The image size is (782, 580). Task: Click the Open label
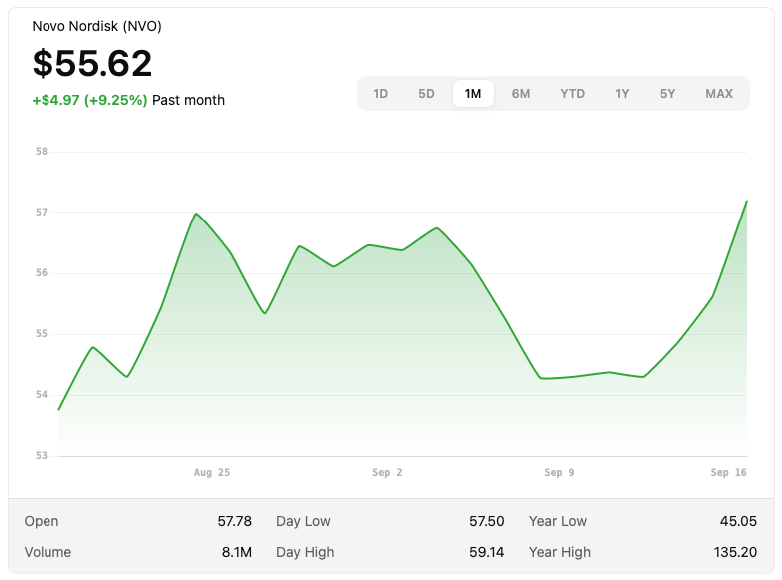(41, 521)
